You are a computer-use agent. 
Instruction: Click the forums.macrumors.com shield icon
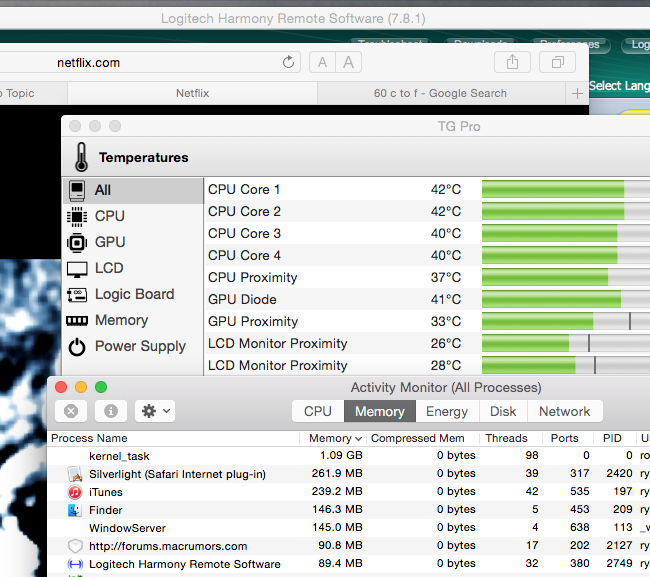[x=75, y=546]
